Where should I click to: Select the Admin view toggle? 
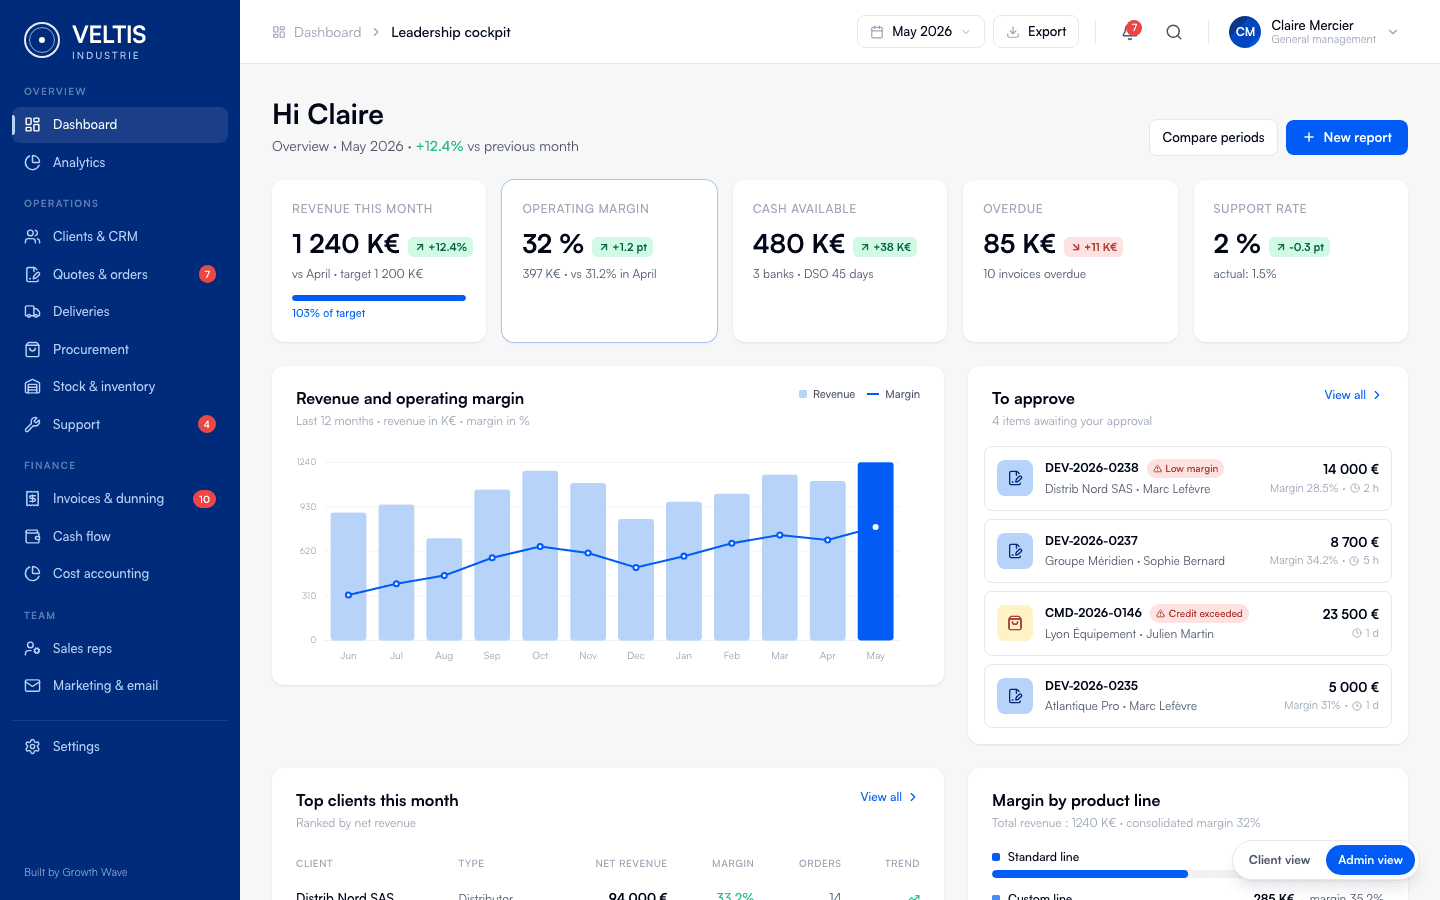1370,860
